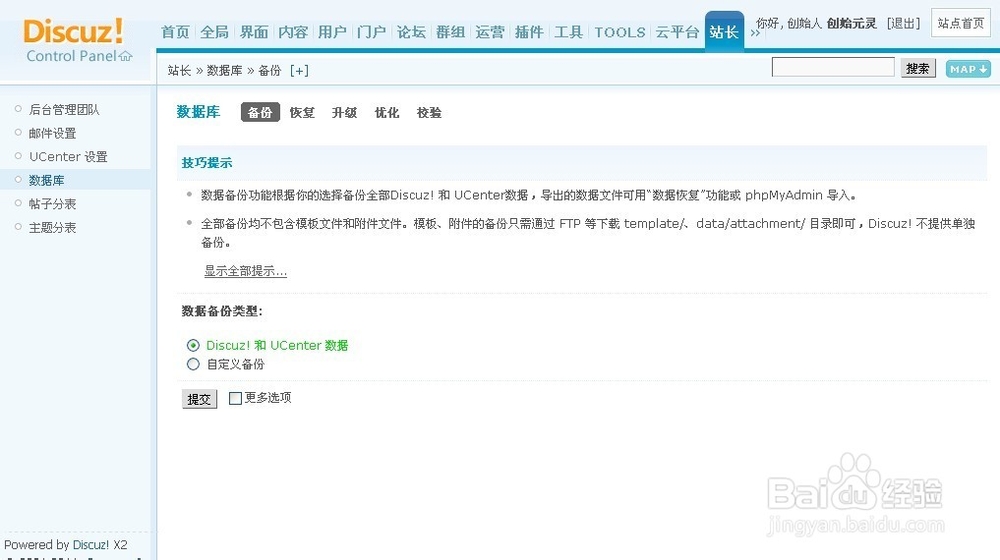The height and width of the screenshot is (560, 1000).
Task: Expand more top menus via » arrow
Action: (755, 33)
